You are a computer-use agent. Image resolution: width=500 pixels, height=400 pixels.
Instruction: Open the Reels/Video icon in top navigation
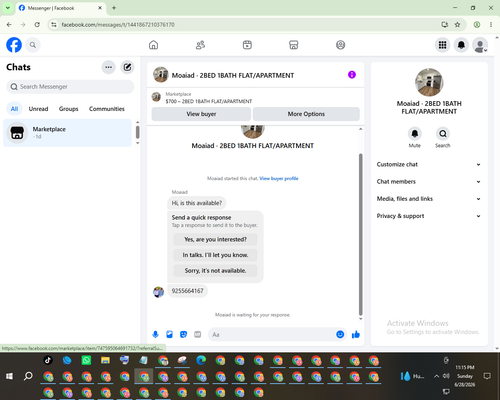tap(247, 45)
